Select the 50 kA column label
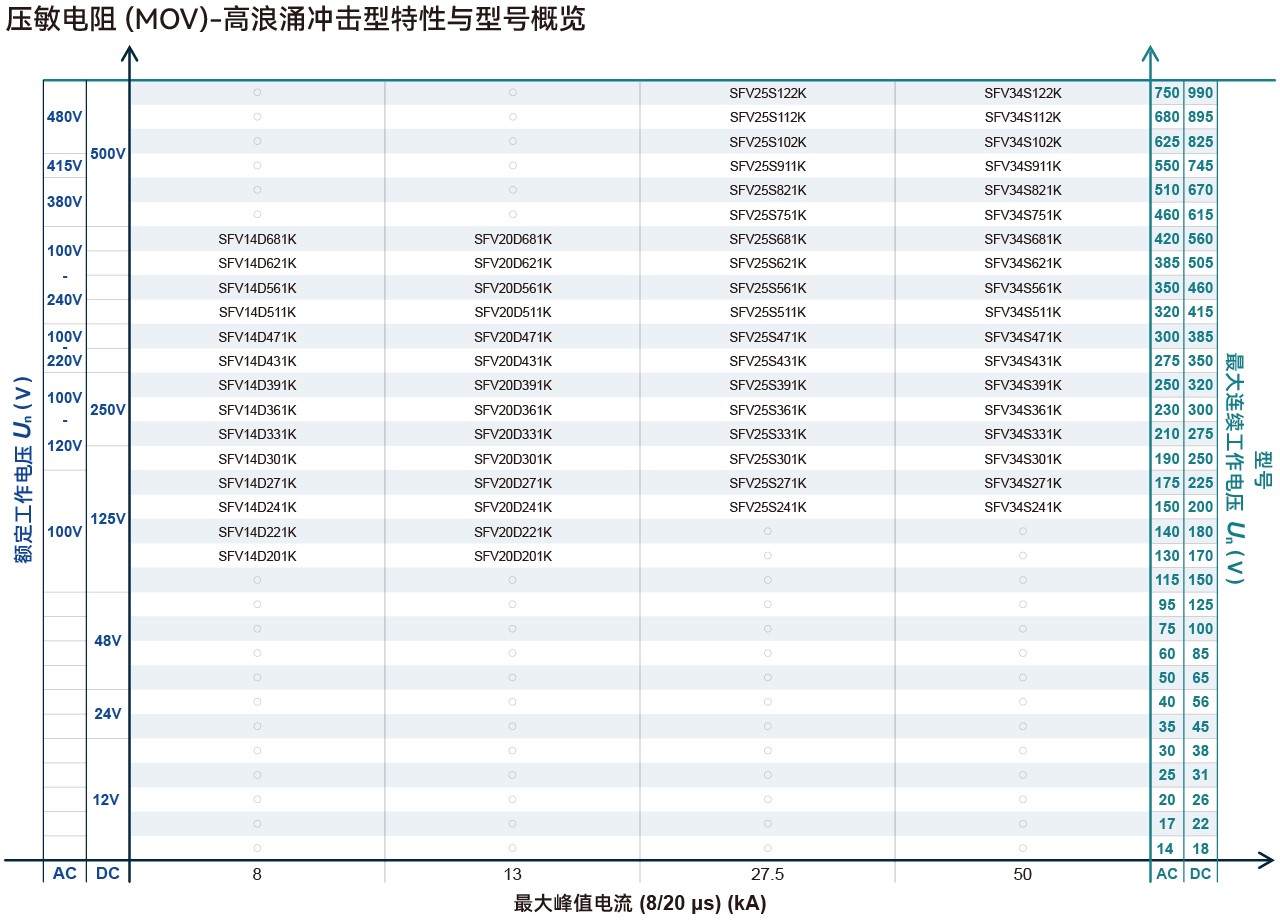The width and height of the screenshot is (1280, 920). [x=1022, y=874]
